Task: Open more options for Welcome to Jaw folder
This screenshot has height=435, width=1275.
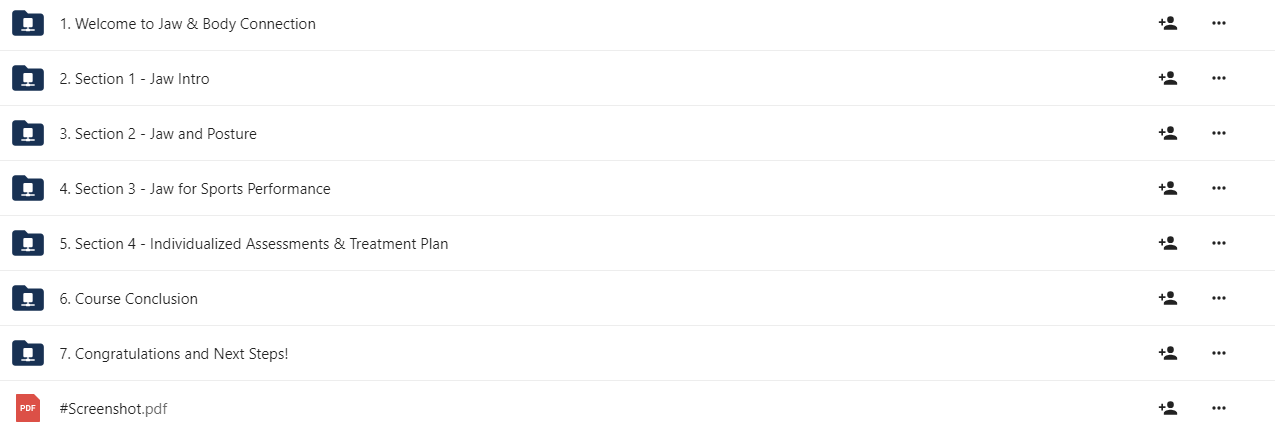Action: click(x=1218, y=23)
